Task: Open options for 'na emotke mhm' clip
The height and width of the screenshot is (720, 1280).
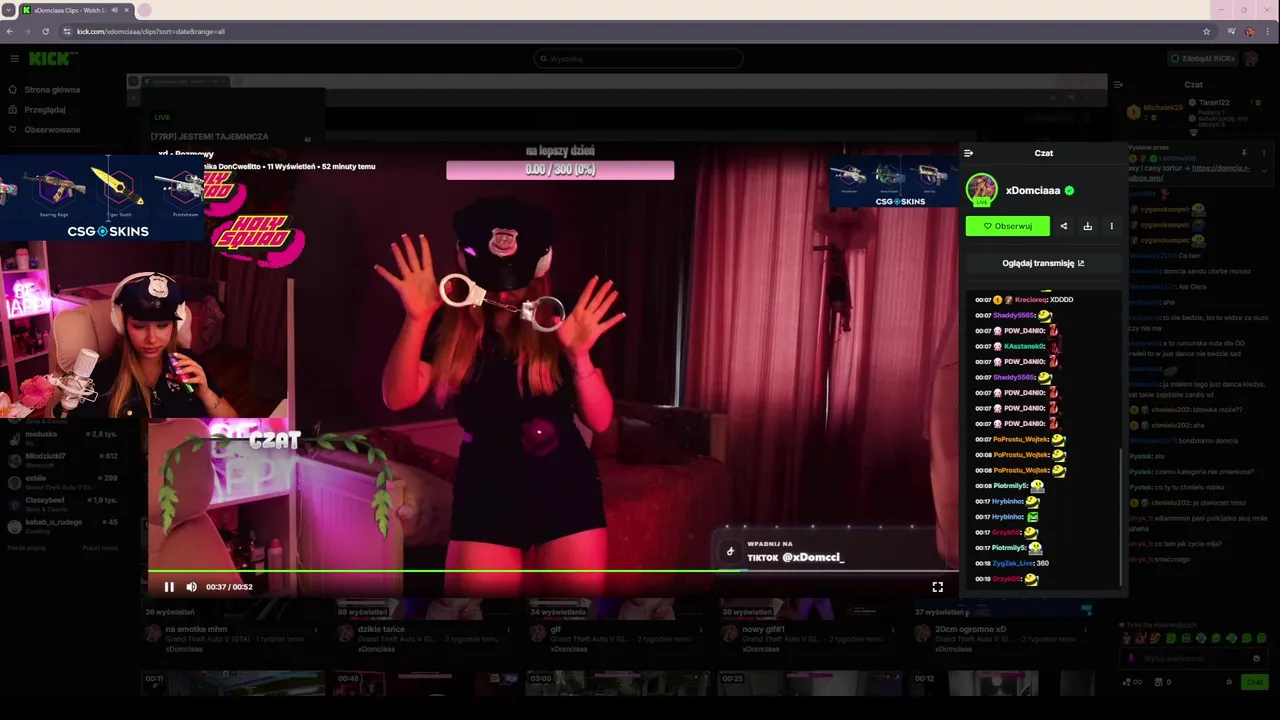Action: [x=316, y=630]
